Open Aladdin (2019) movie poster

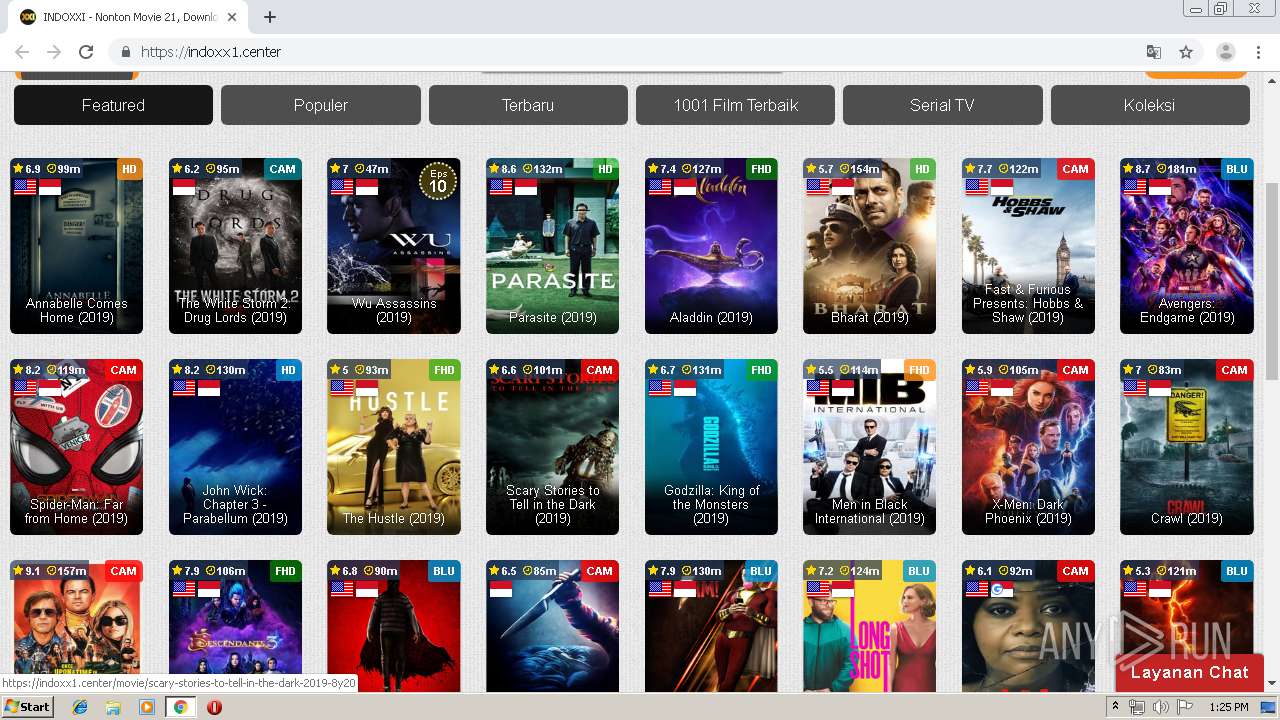tap(711, 246)
